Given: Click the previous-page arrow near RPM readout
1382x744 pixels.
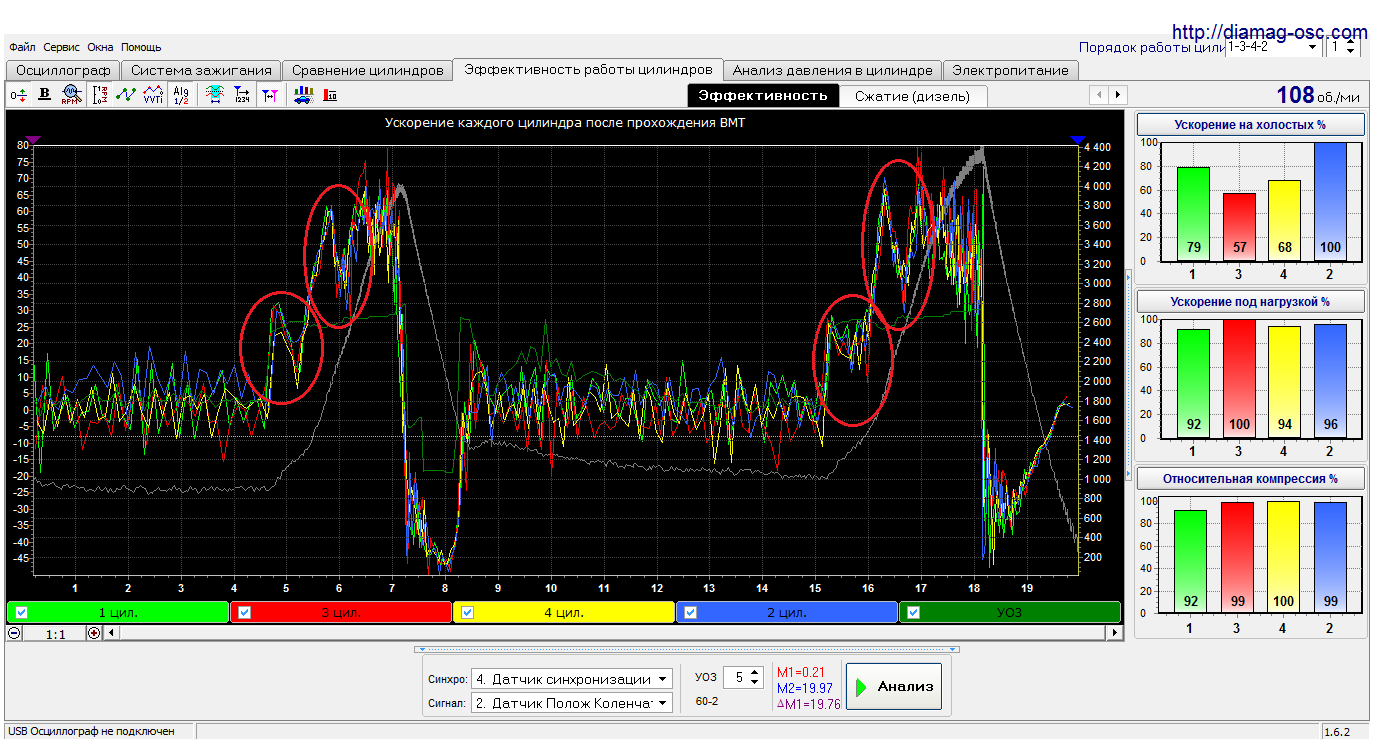Looking at the screenshot, I should (x=1100, y=95).
